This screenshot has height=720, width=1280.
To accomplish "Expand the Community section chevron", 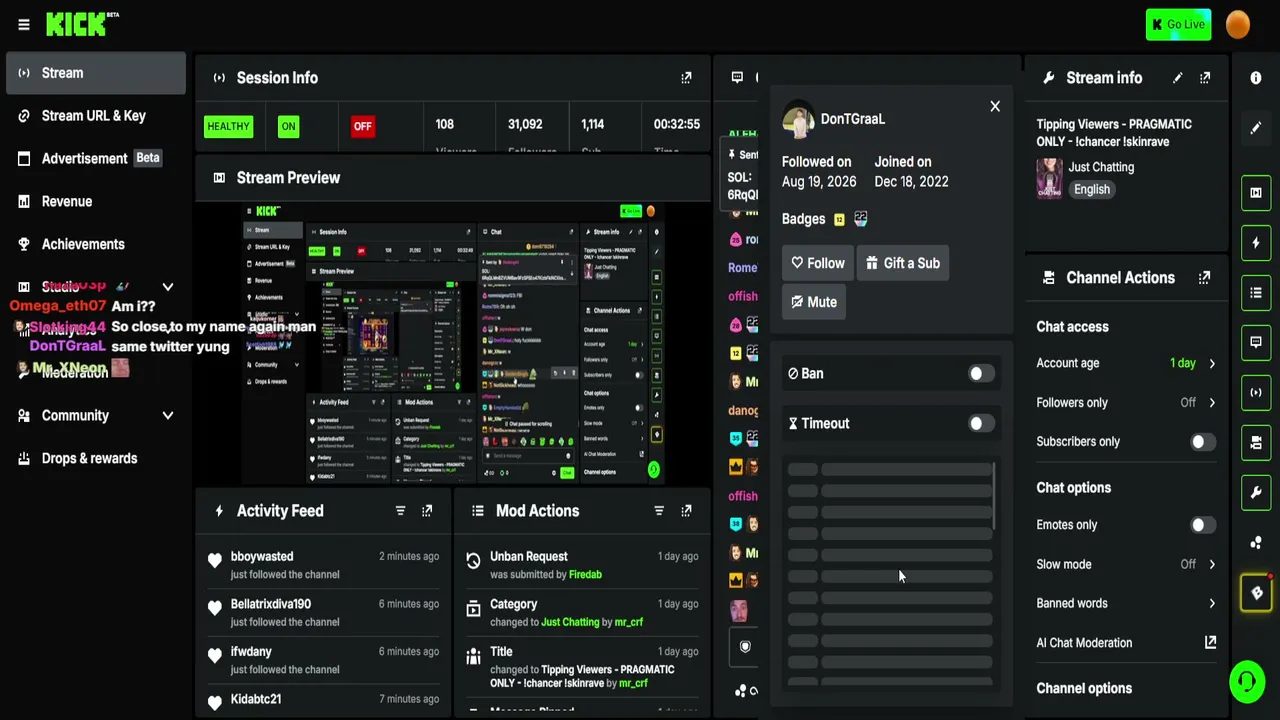I will pos(167,415).
